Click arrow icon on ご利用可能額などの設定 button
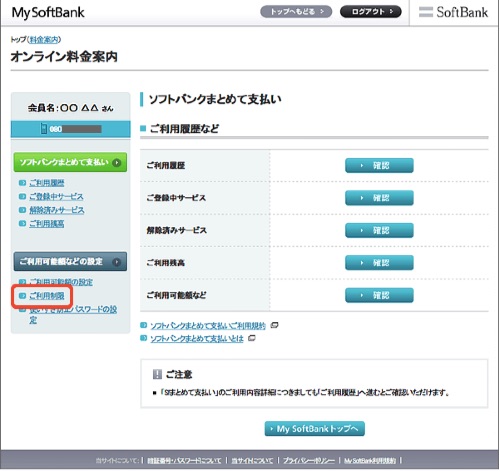Screen dimensions: 500x471 coord(117,262)
